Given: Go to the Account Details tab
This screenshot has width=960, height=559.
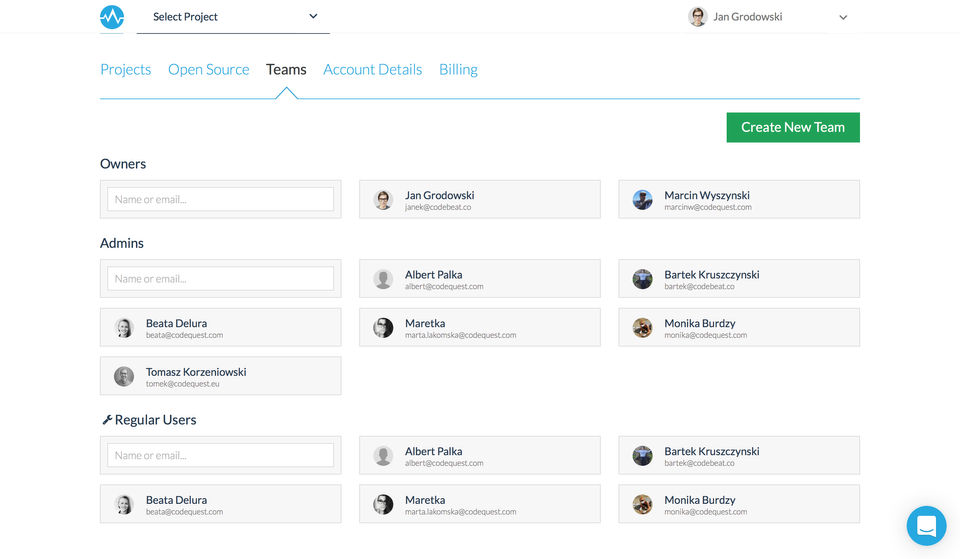Looking at the screenshot, I should point(373,69).
